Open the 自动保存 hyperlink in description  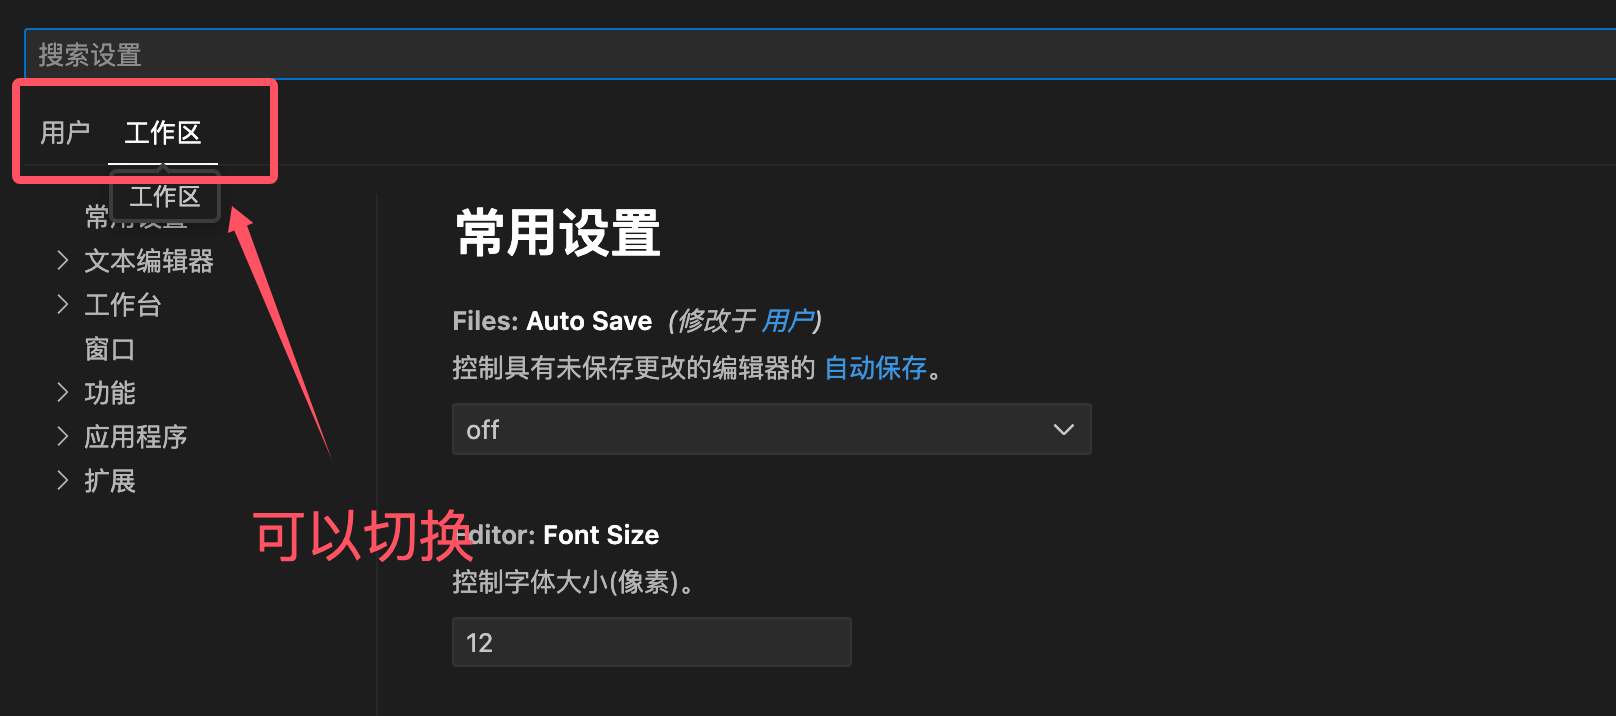point(876,369)
